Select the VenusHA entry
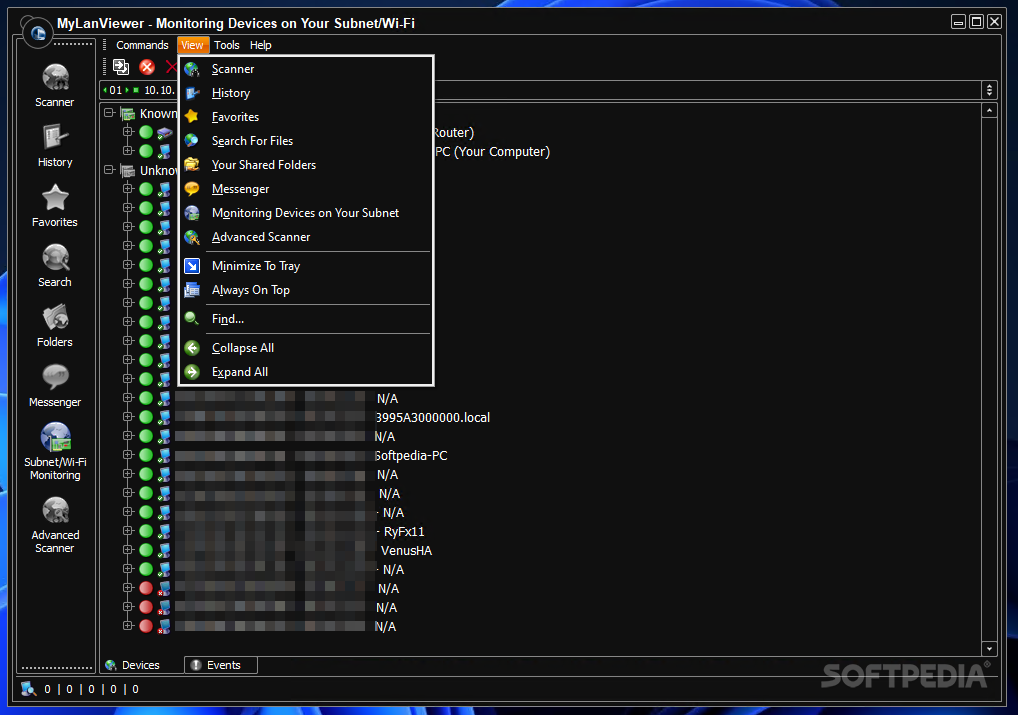The width and height of the screenshot is (1018, 715). (406, 551)
